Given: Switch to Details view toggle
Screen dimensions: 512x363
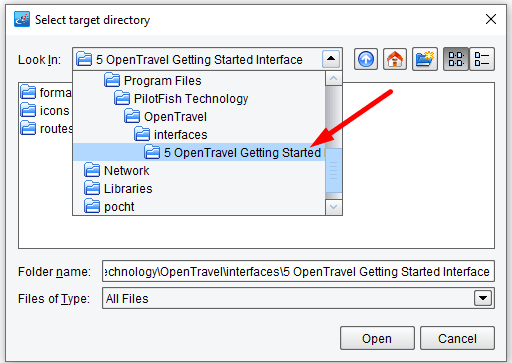Looking at the screenshot, I should point(482,59).
